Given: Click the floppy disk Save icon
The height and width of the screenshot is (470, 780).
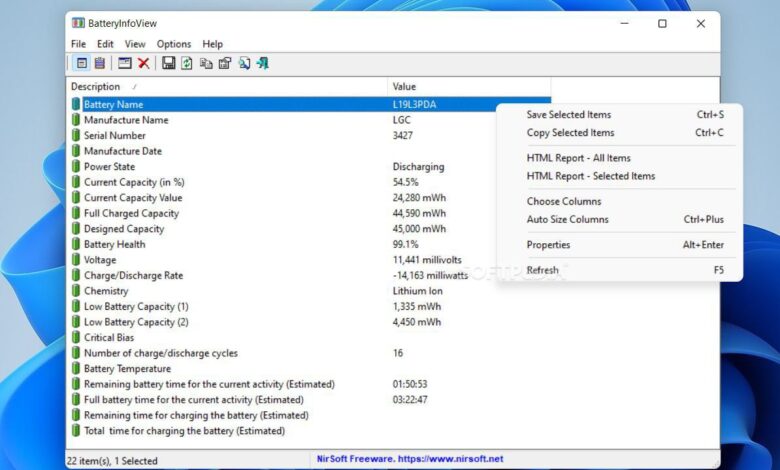Looking at the screenshot, I should (x=169, y=63).
